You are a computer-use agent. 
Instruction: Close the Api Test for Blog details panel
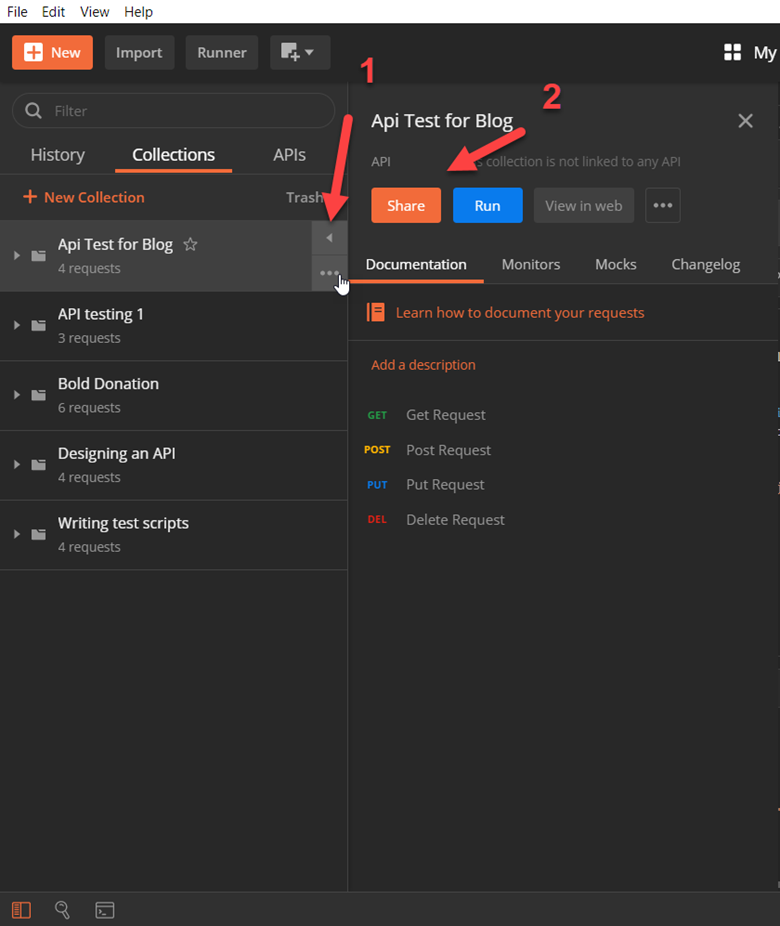click(x=745, y=121)
